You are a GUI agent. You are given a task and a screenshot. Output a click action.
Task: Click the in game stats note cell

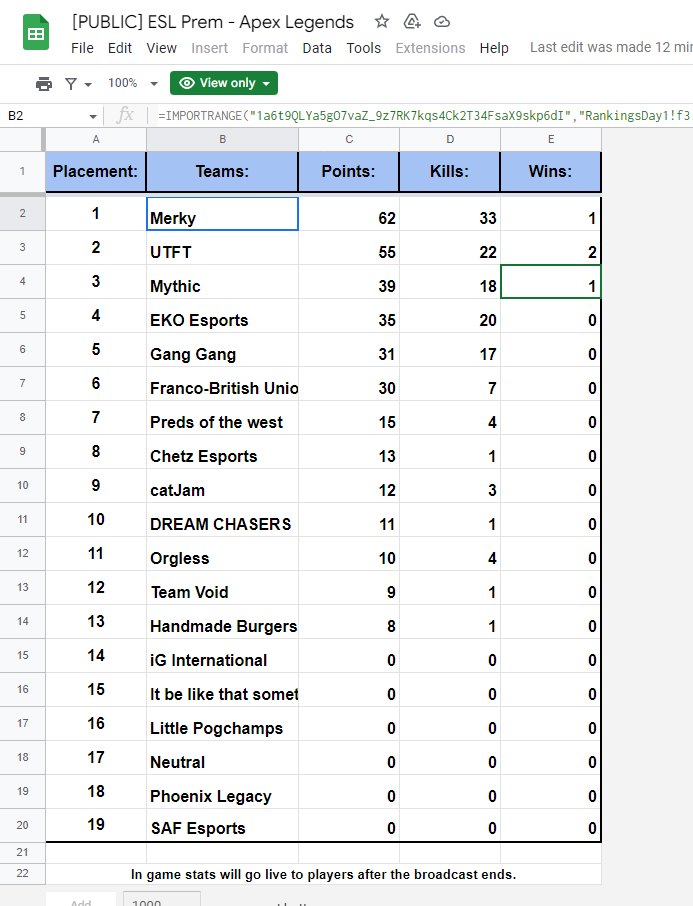324,874
